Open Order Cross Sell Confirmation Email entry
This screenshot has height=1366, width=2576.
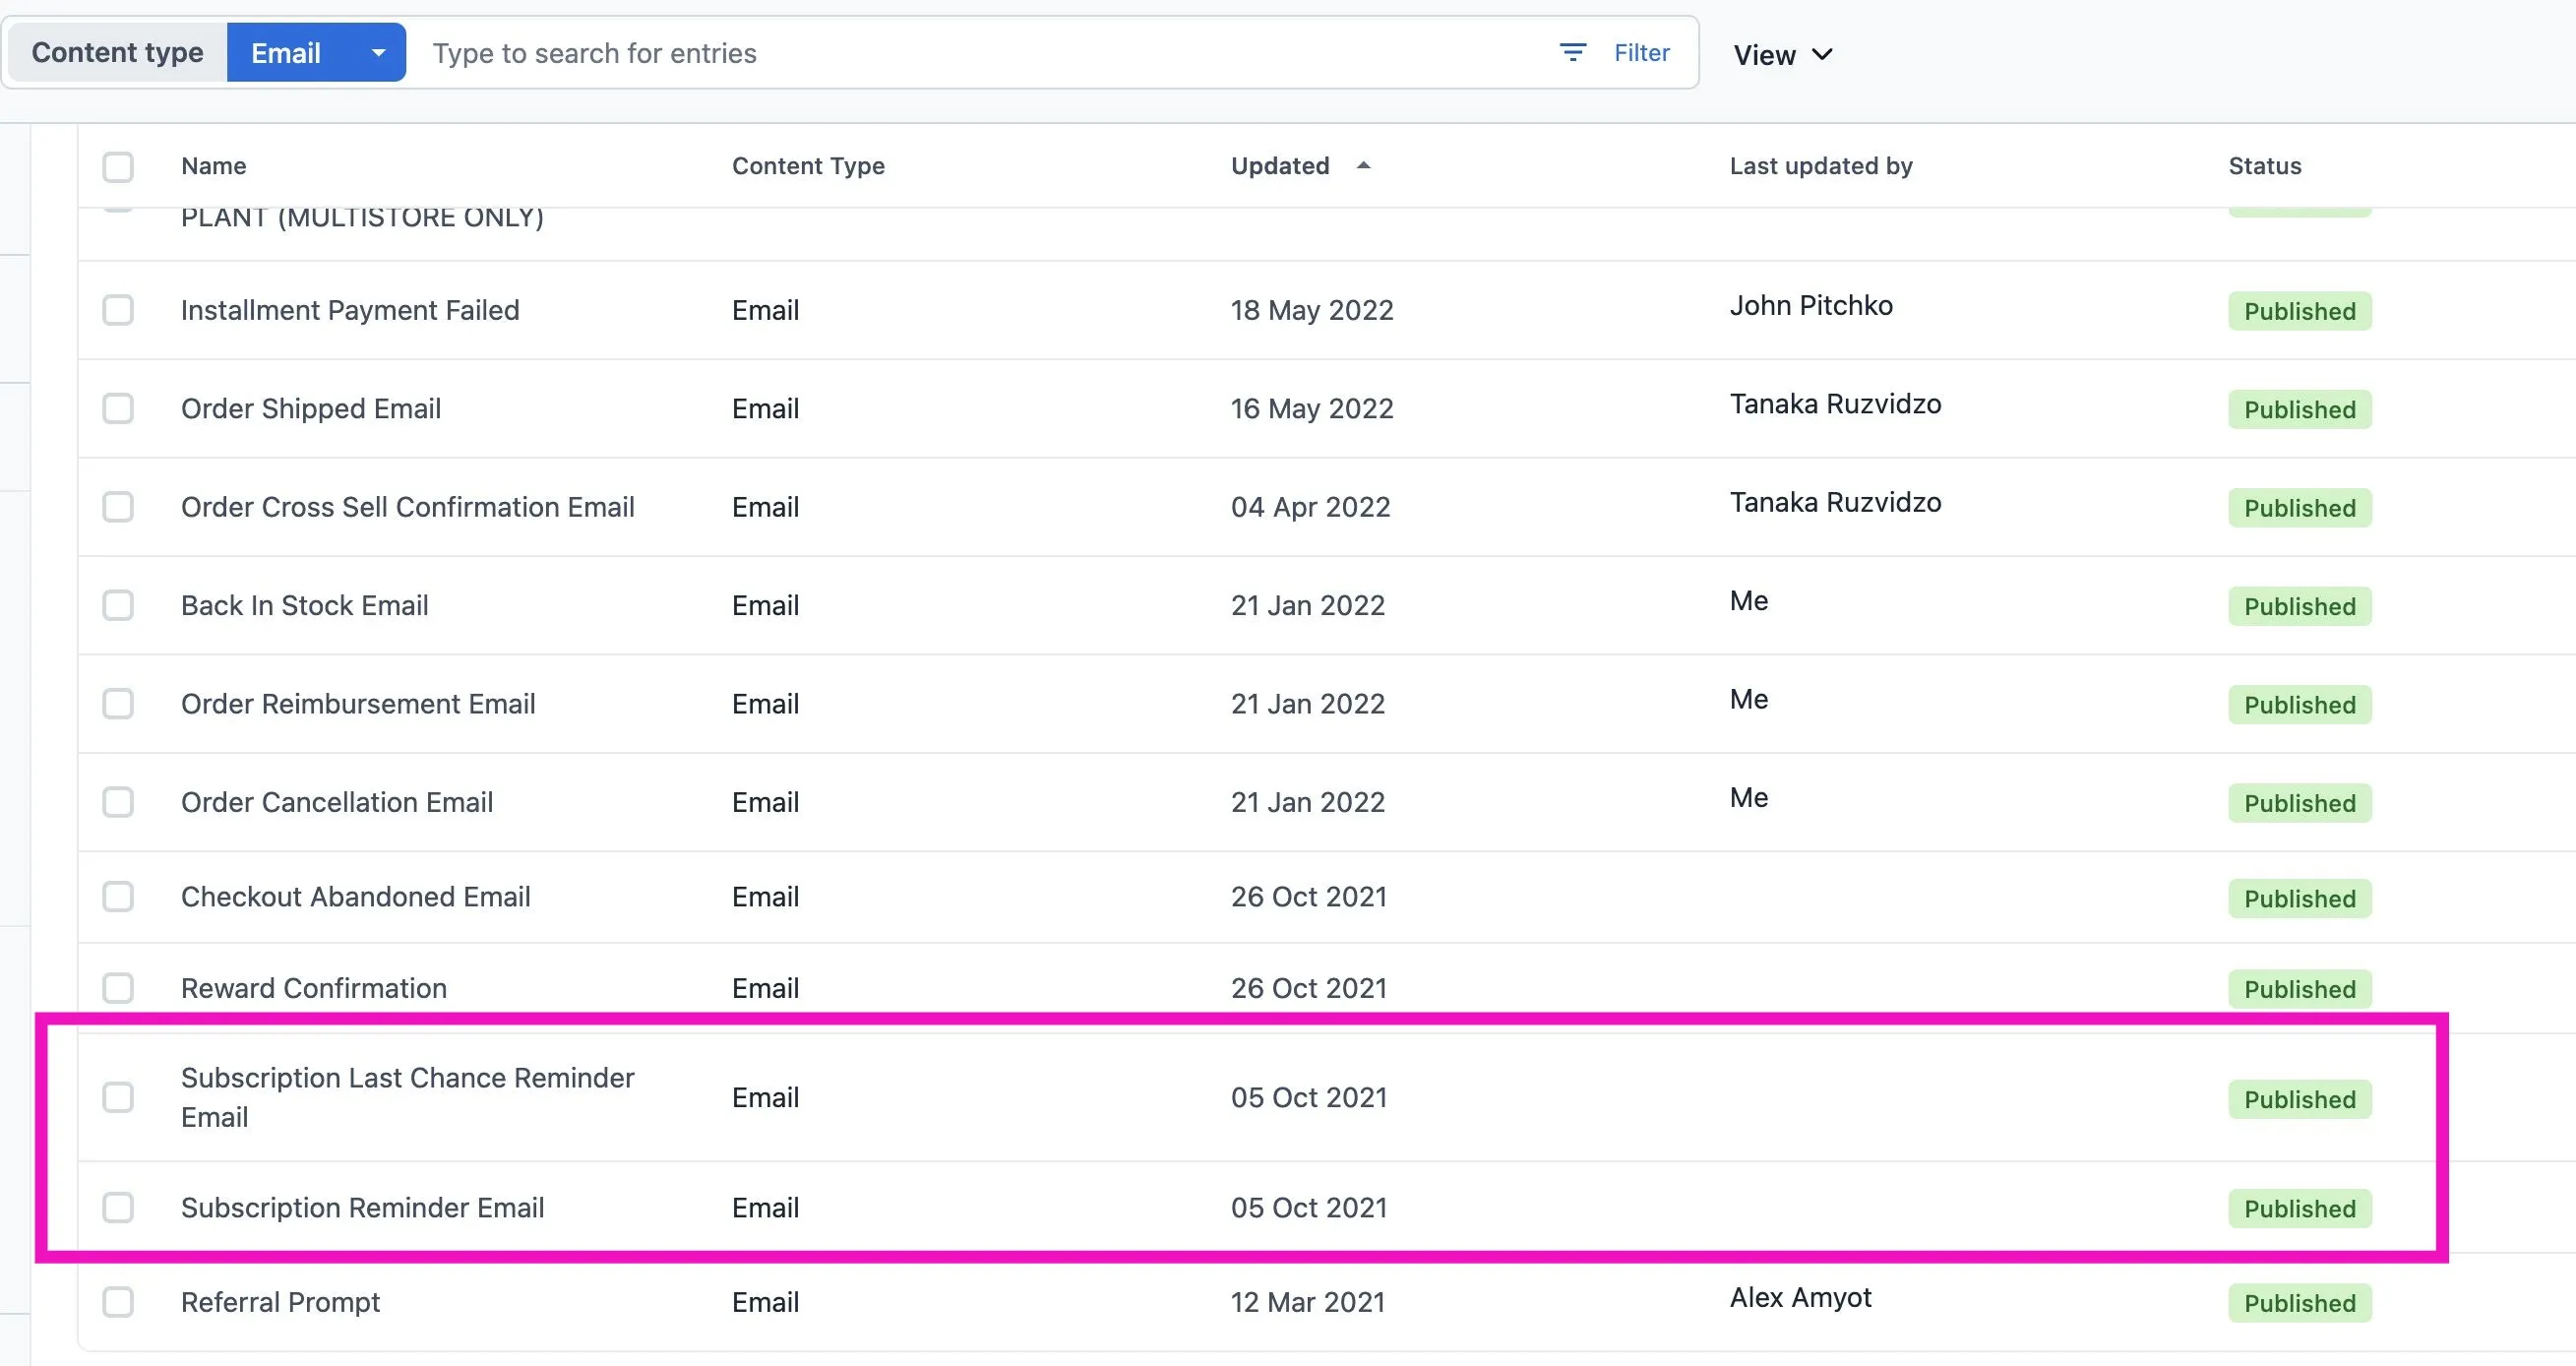(x=408, y=507)
